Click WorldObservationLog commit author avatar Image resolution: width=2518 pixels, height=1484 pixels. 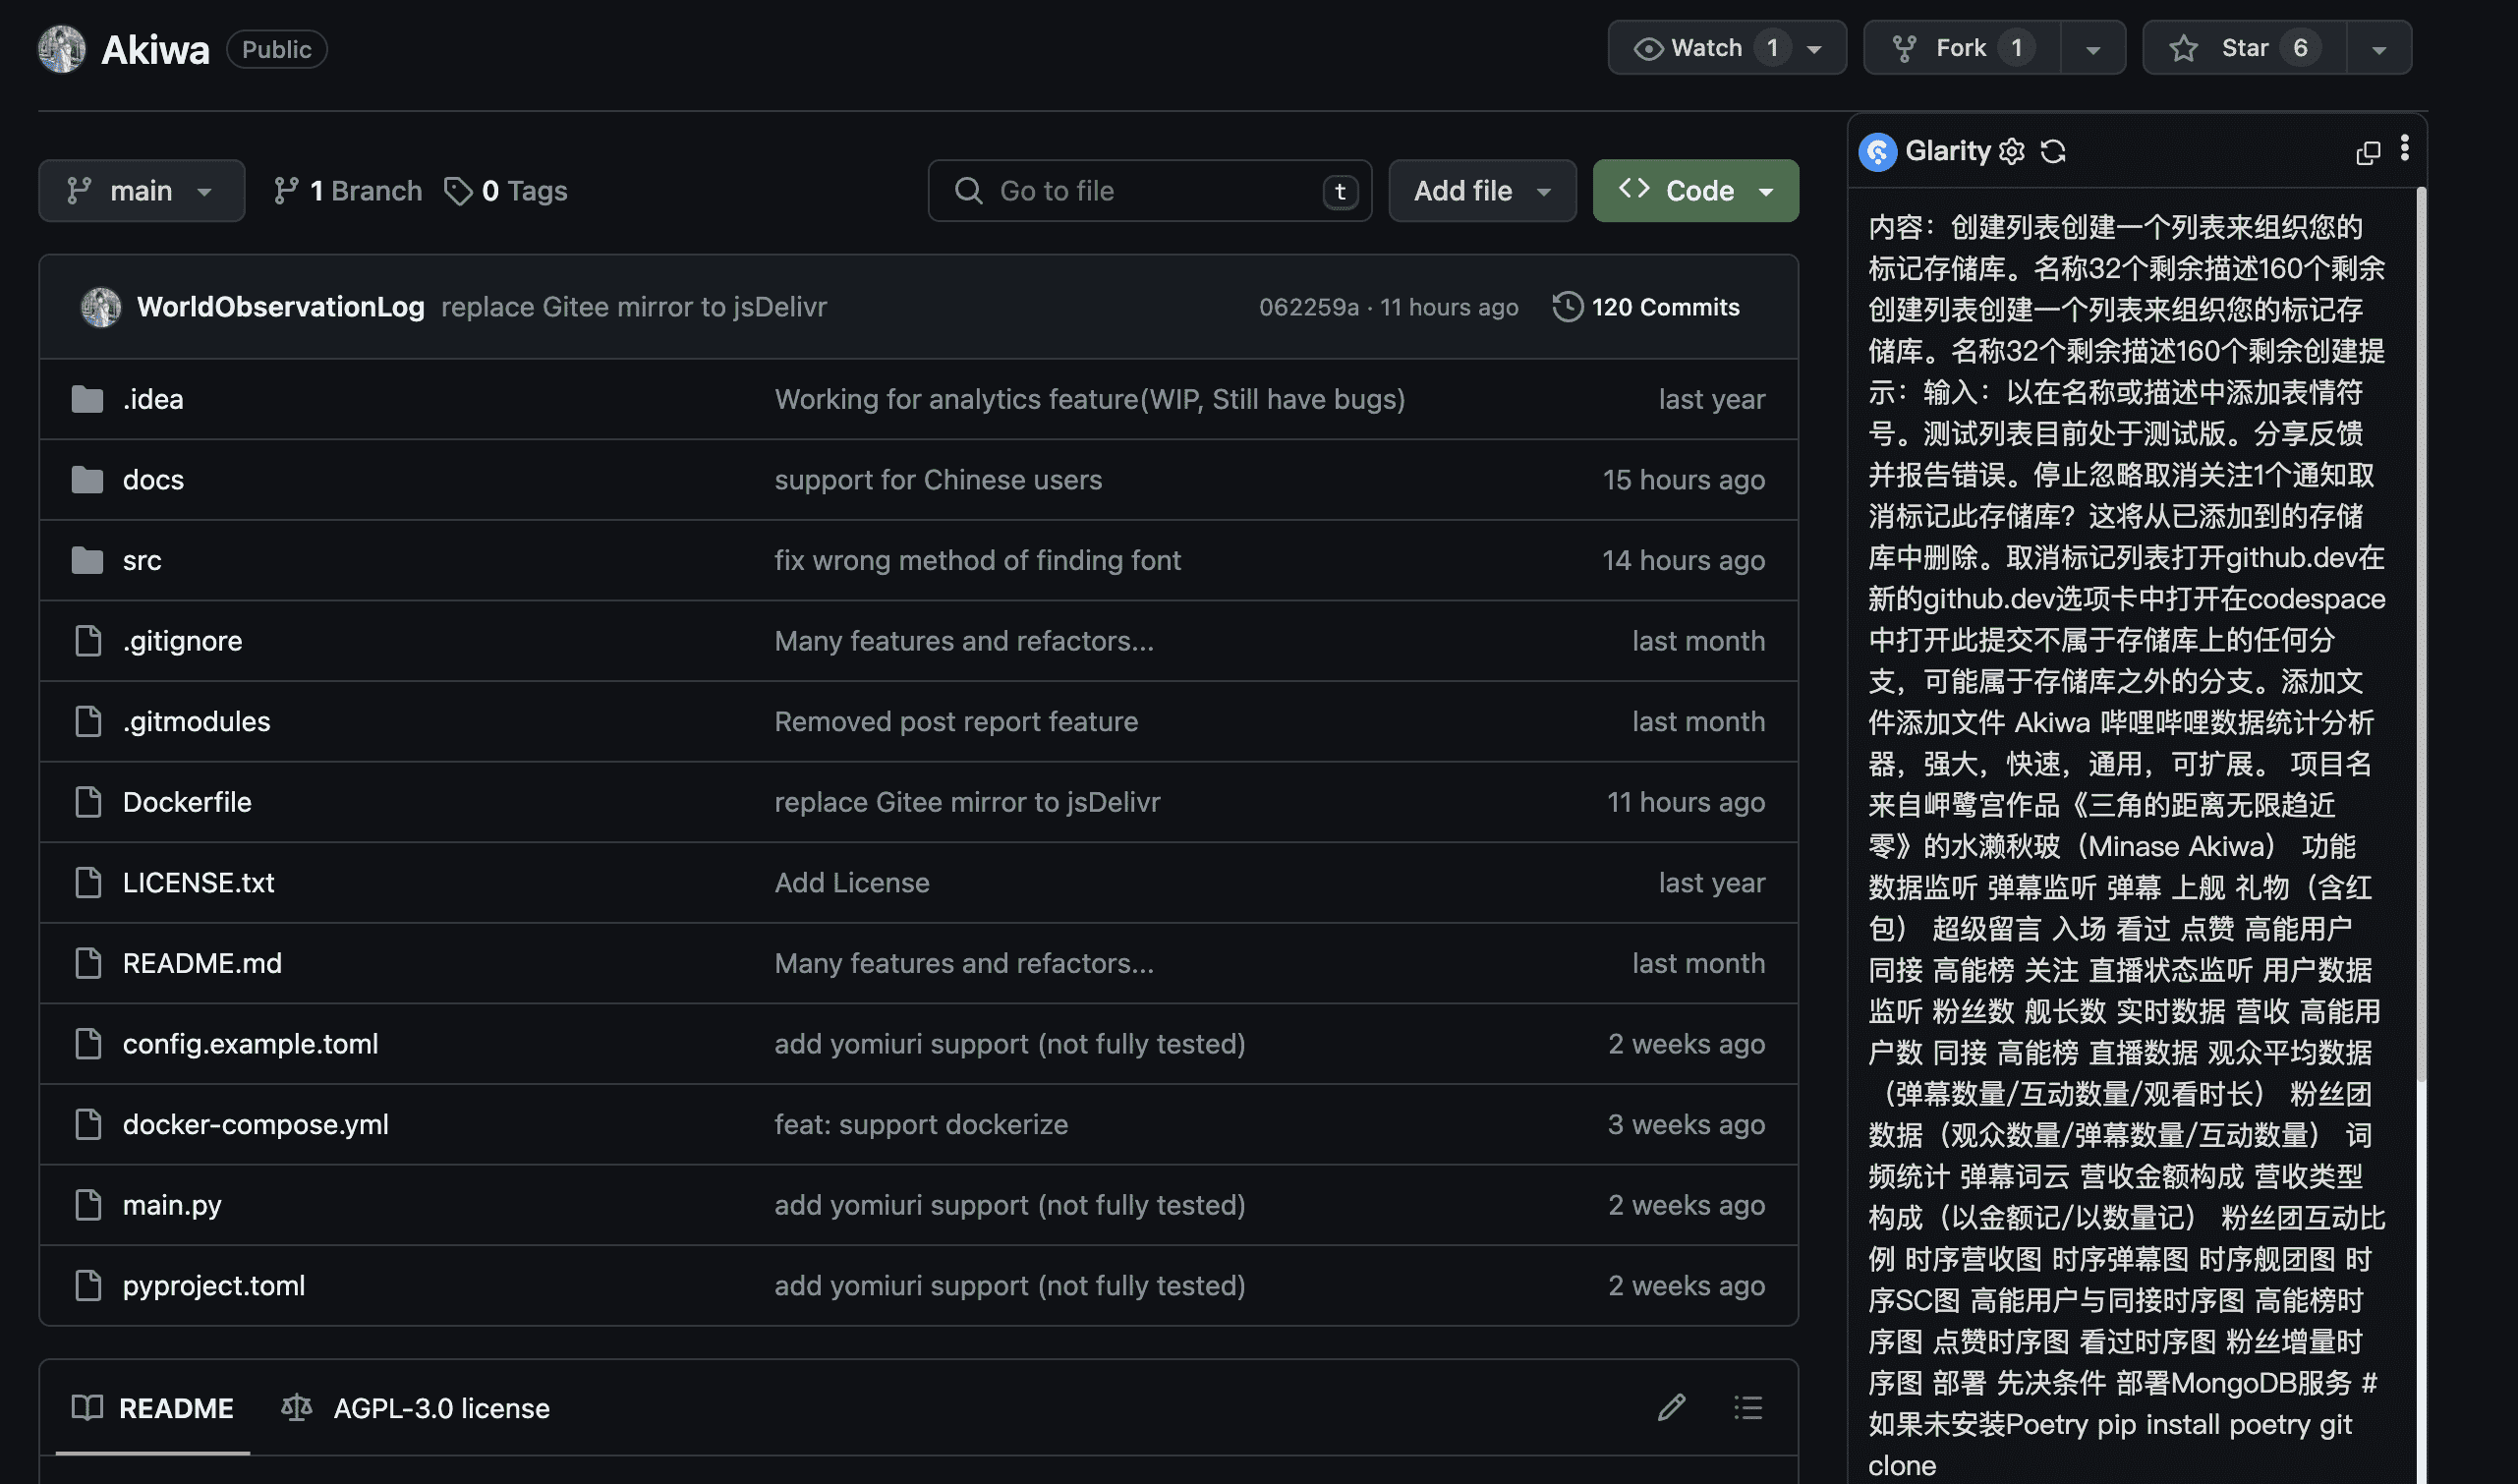(x=101, y=307)
